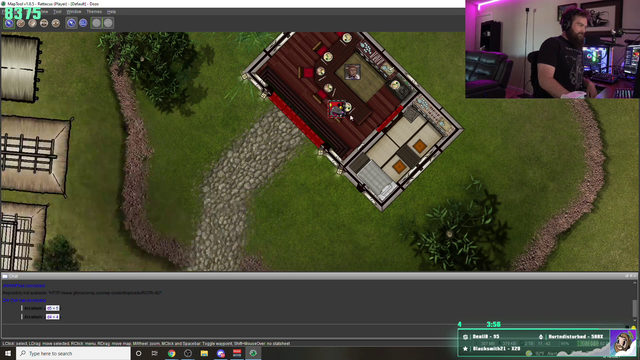
Task: Open the Tool menu
Action: coord(57,12)
